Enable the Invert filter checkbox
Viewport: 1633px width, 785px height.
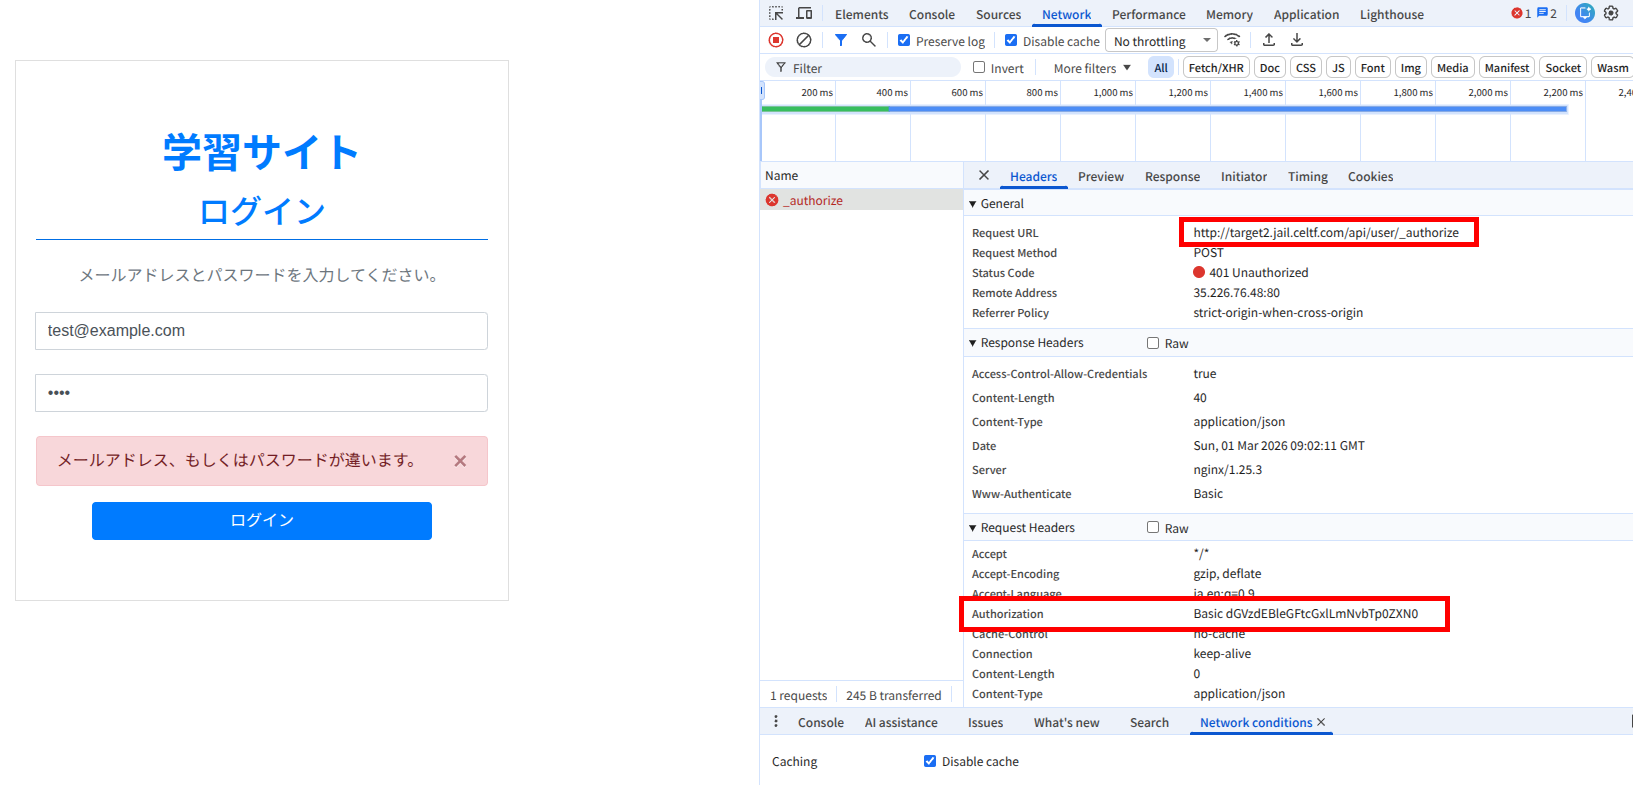coord(979,68)
